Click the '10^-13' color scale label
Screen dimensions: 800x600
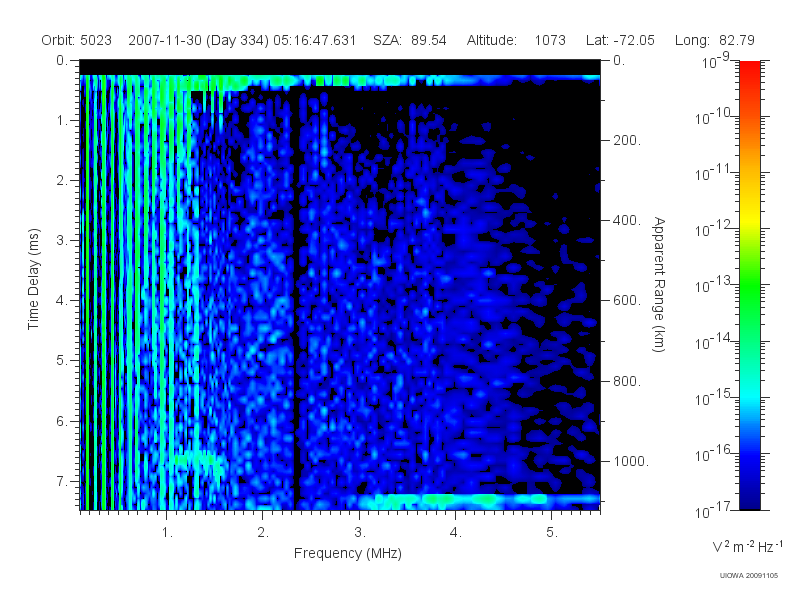713,285
